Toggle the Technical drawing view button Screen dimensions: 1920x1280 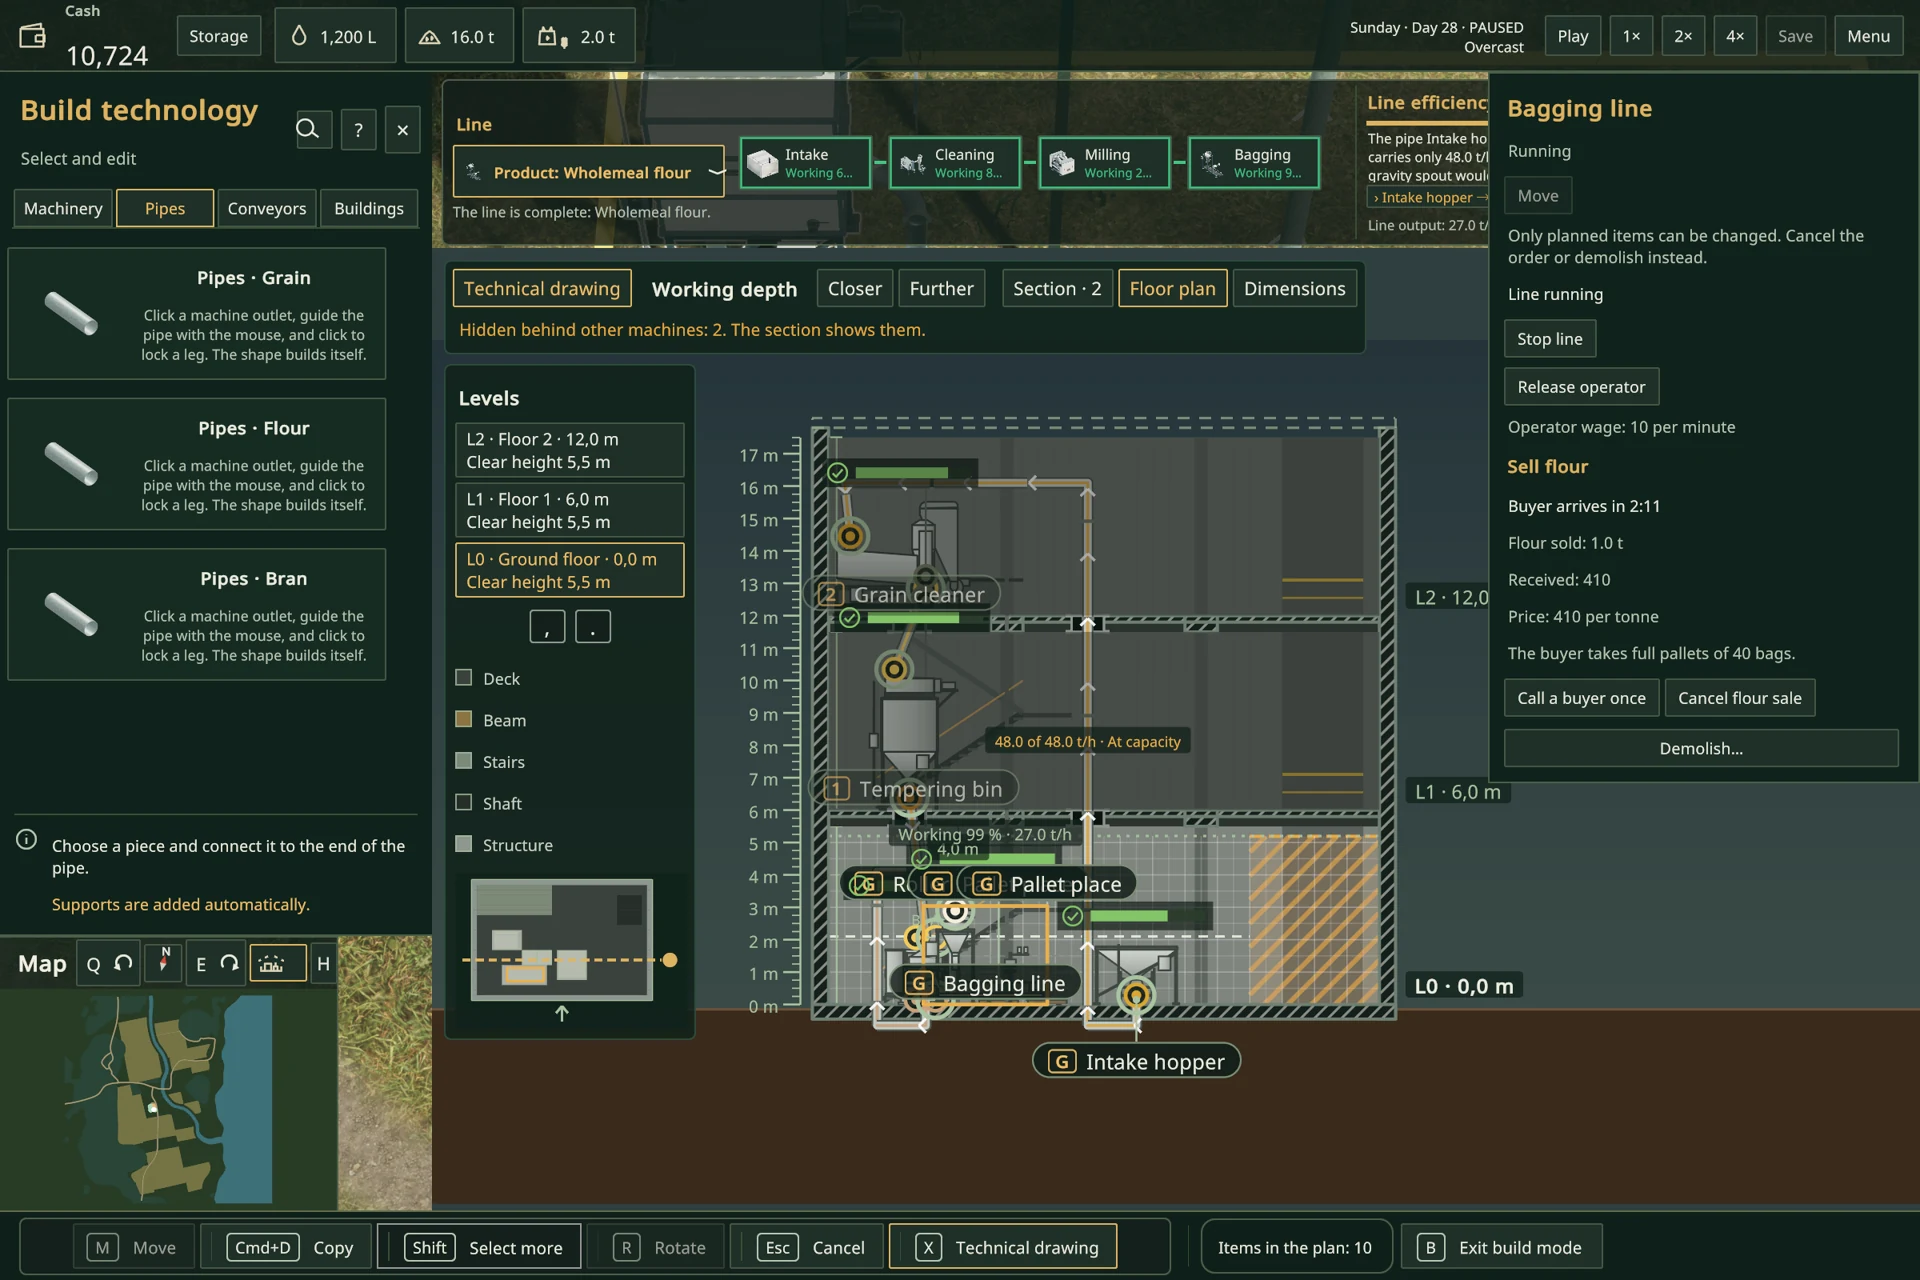[542, 289]
